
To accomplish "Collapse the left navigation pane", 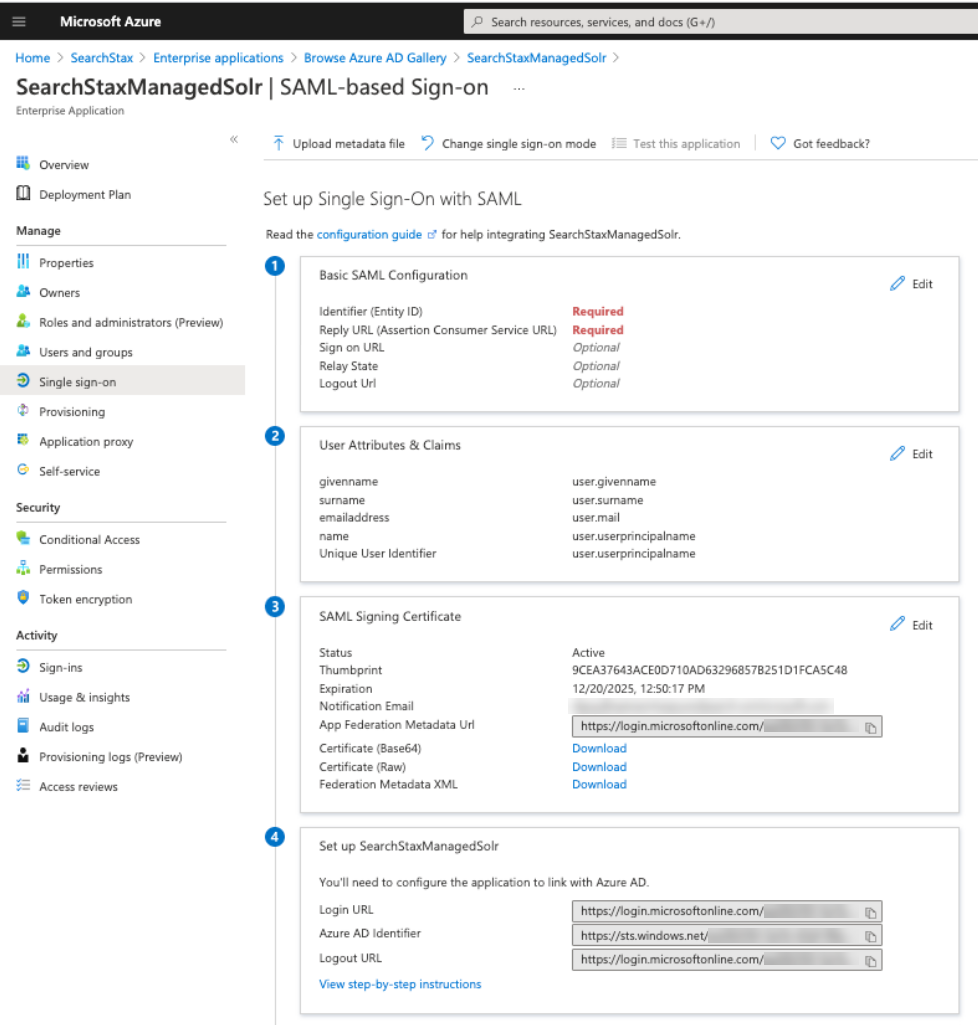I will (234, 139).
